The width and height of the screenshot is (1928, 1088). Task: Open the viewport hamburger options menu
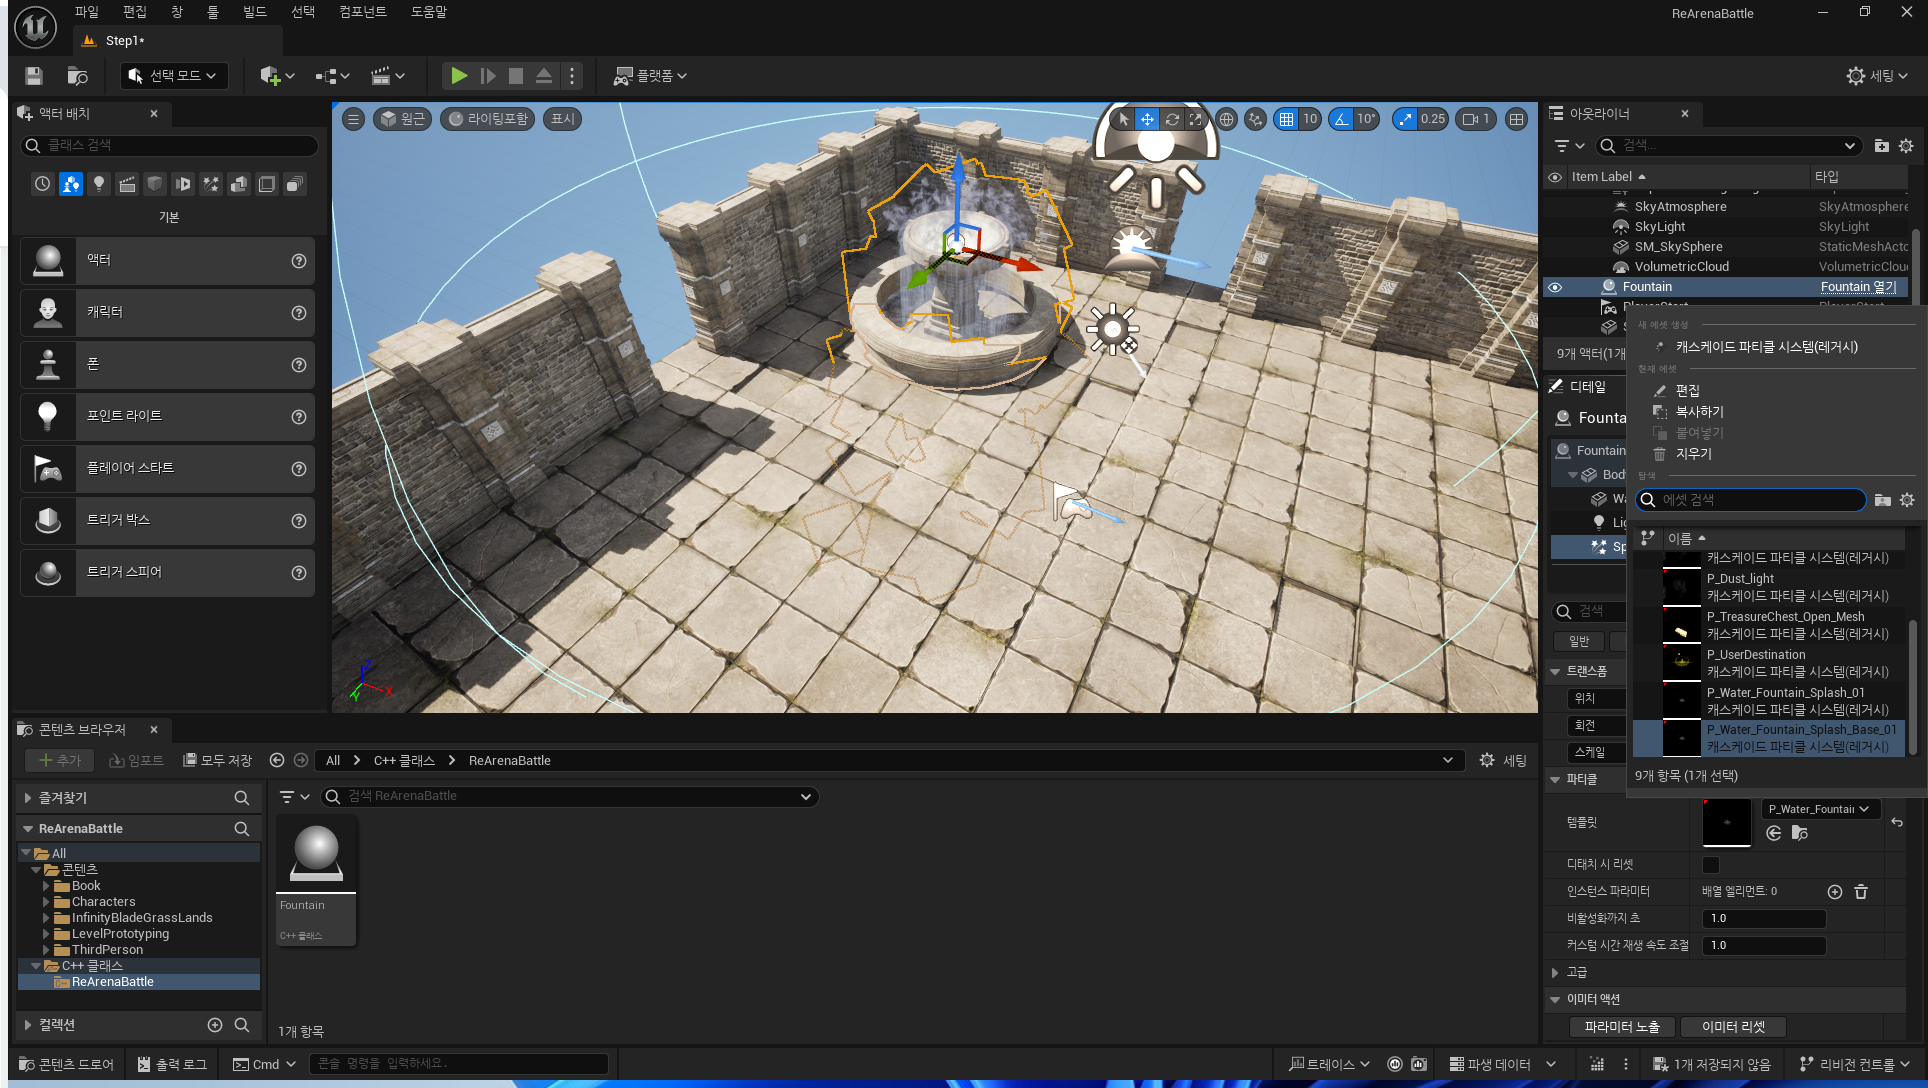coord(353,119)
